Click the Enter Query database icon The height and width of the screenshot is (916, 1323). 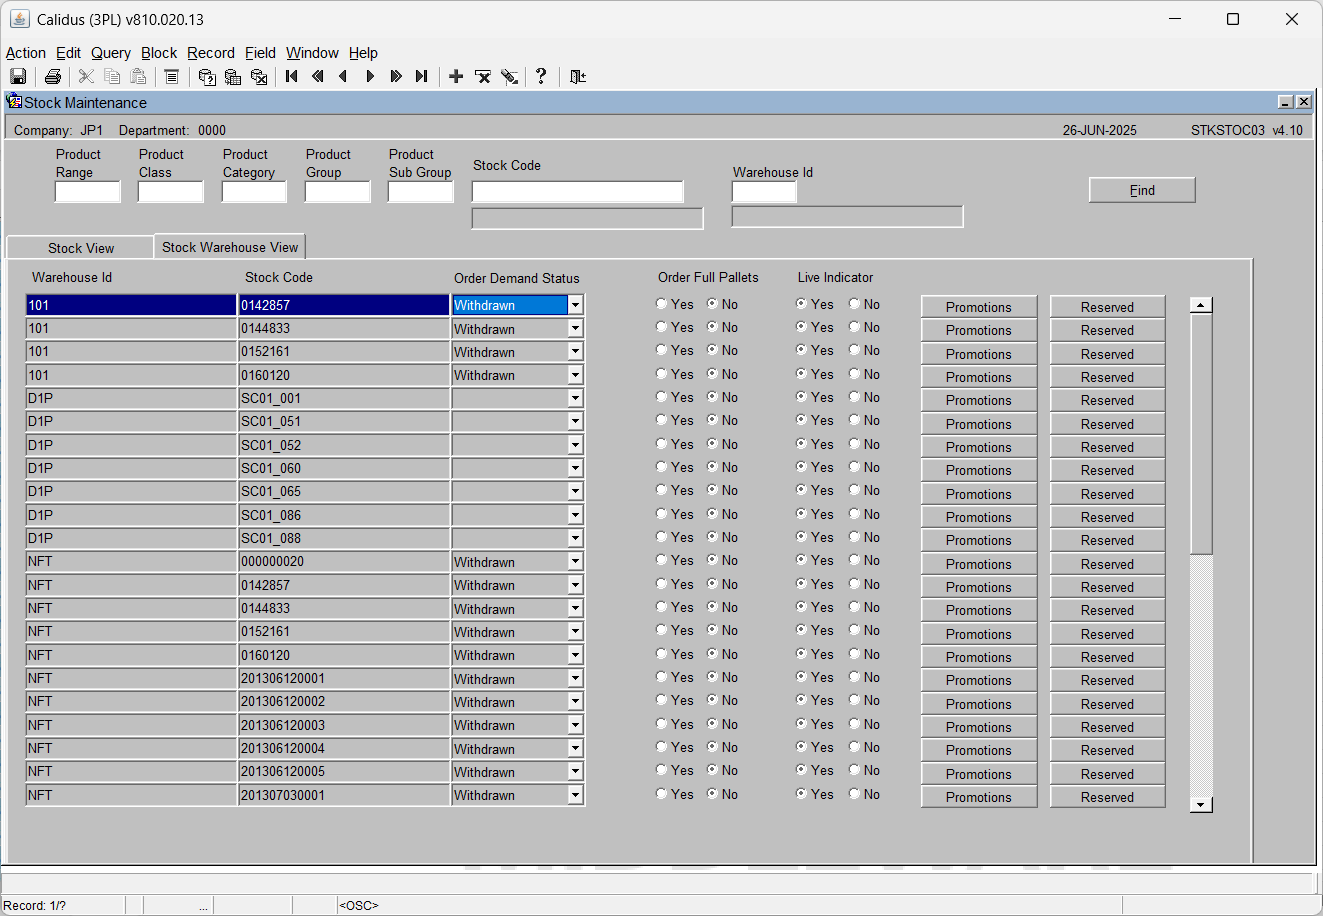click(207, 77)
